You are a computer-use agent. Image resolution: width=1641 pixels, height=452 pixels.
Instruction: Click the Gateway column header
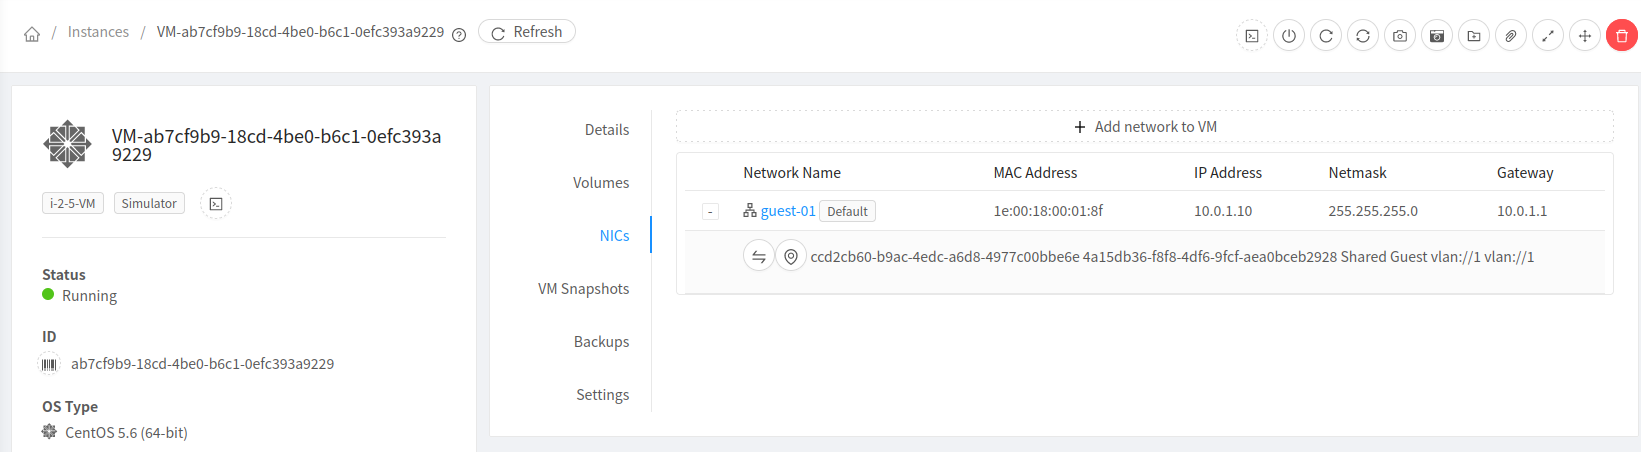pos(1525,173)
